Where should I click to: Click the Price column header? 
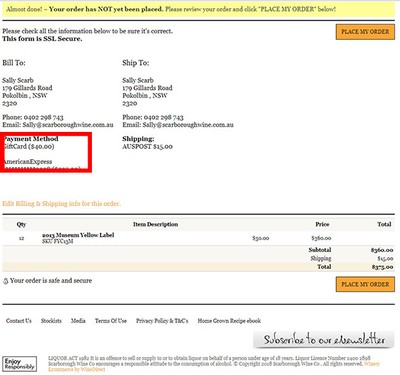click(x=322, y=224)
